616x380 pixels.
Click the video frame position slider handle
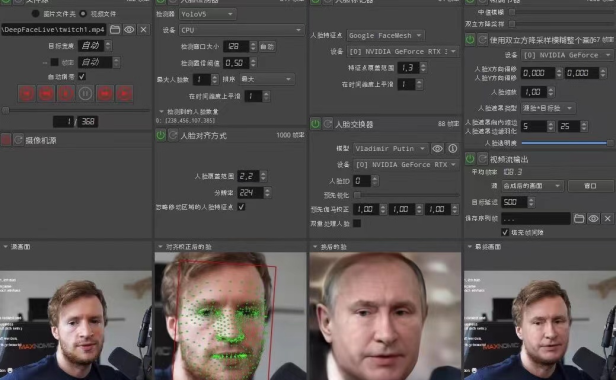tap(6, 110)
